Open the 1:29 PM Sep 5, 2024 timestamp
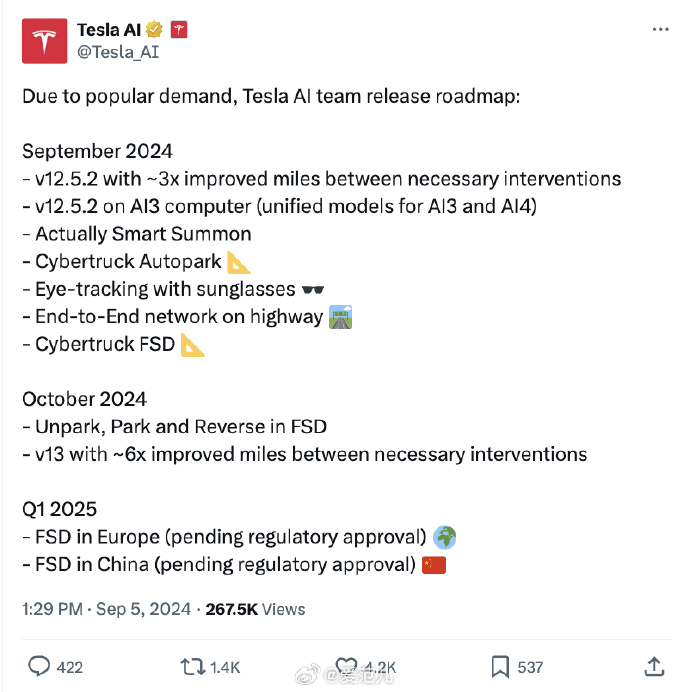The image size is (690, 692). click(106, 609)
